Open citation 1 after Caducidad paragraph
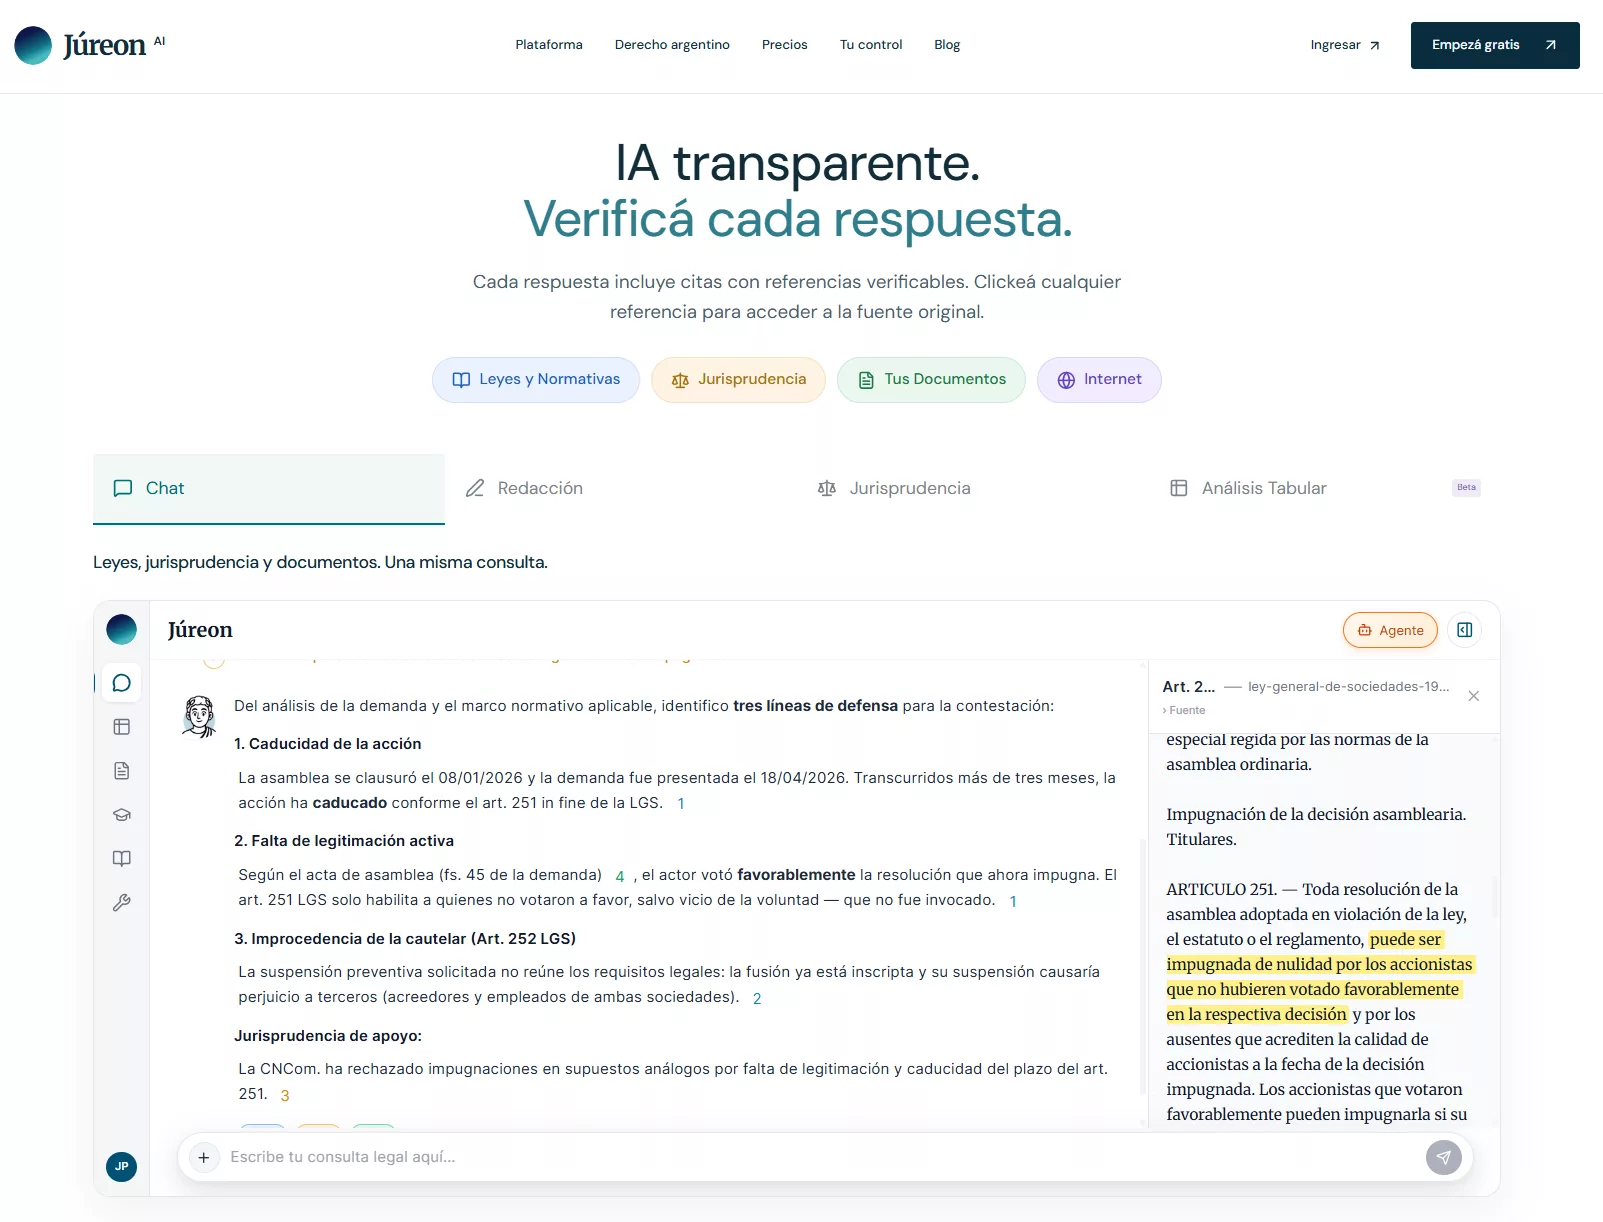The width and height of the screenshot is (1603, 1222). click(681, 803)
